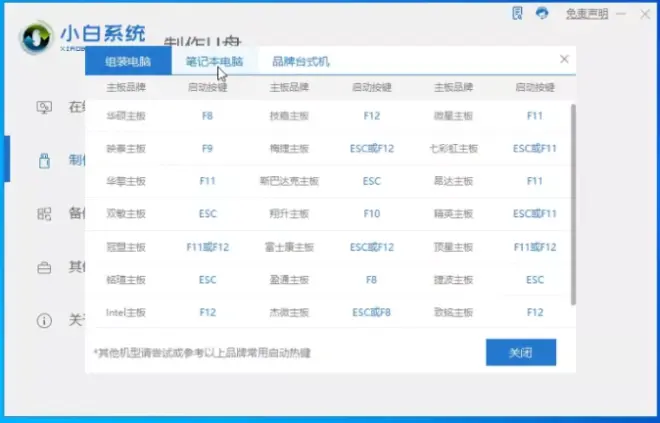Minimize the 小白系统 window
660x423 pixels.
pos(620,14)
